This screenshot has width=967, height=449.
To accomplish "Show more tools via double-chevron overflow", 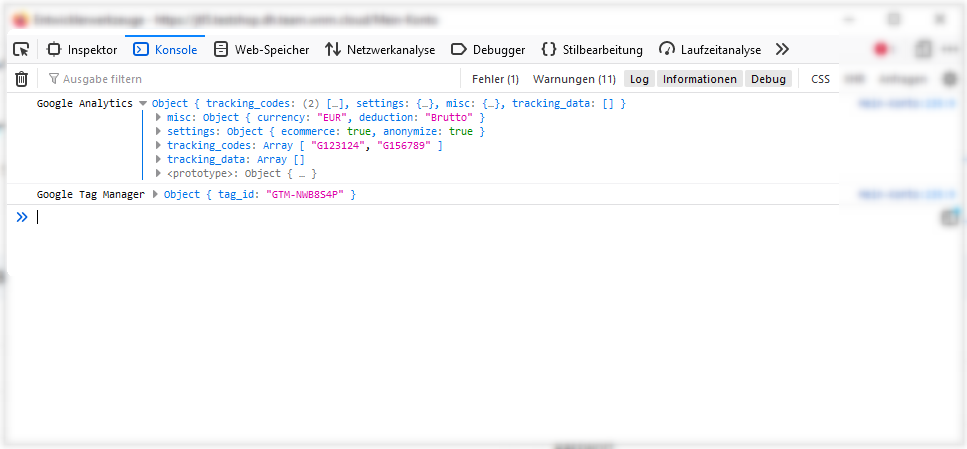I will [782, 49].
